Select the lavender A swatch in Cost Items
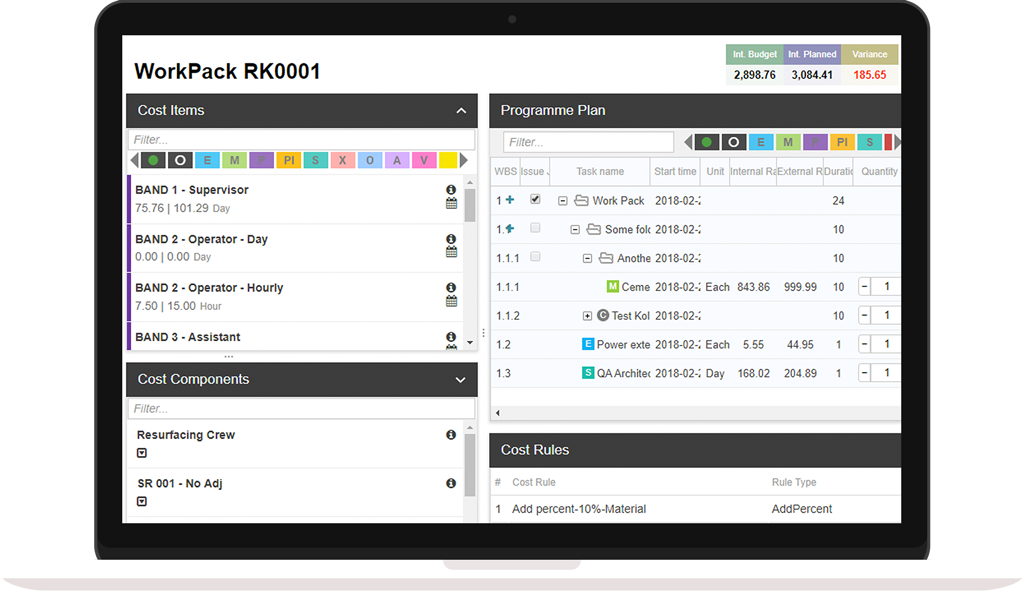The height and width of the screenshot is (591, 1024). pyautogui.click(x=396, y=160)
